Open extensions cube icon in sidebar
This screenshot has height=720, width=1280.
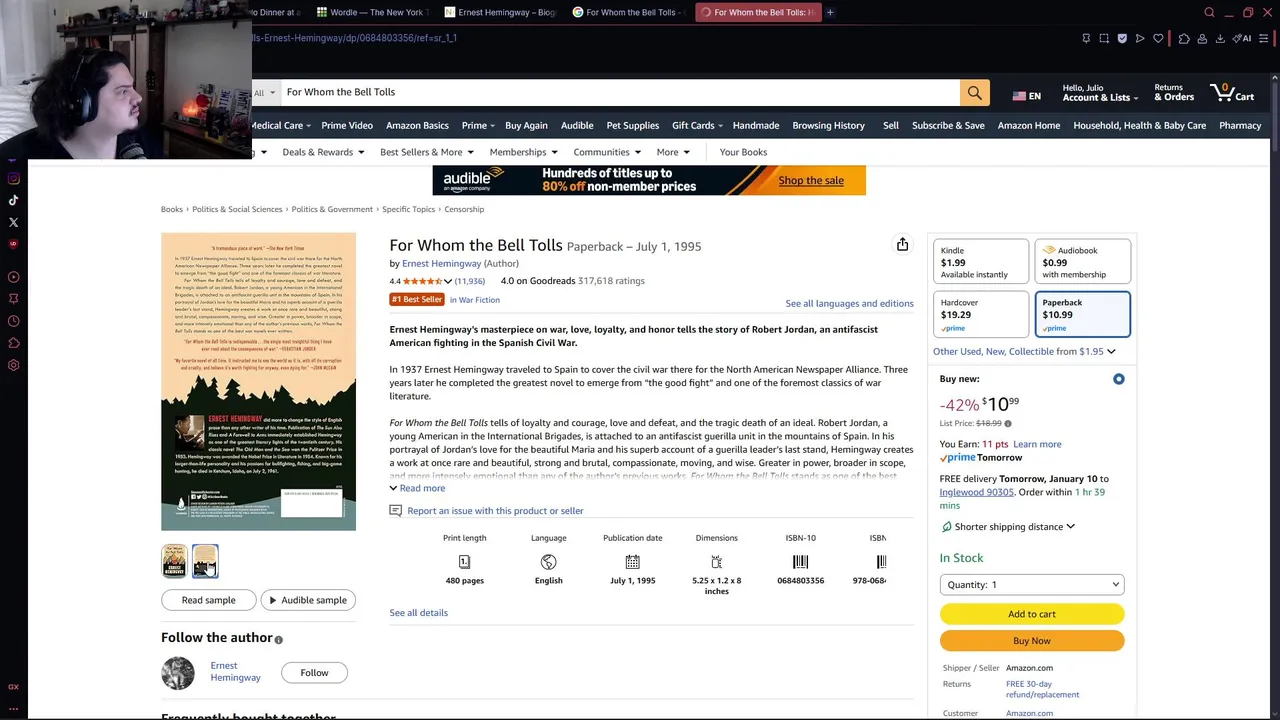pos(13,343)
